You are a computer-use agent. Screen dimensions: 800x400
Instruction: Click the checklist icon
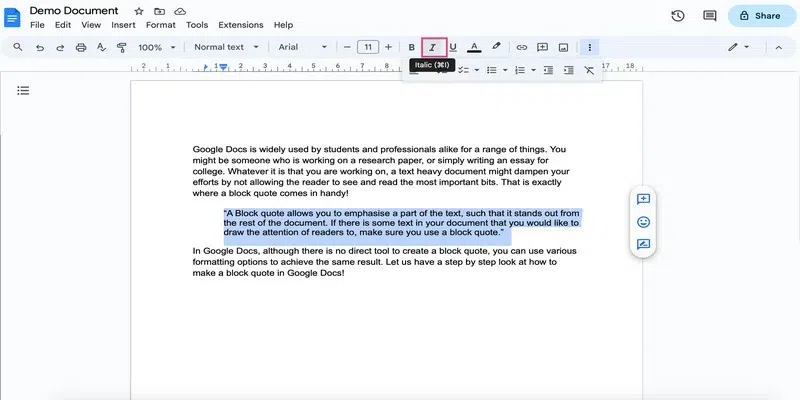(x=463, y=70)
